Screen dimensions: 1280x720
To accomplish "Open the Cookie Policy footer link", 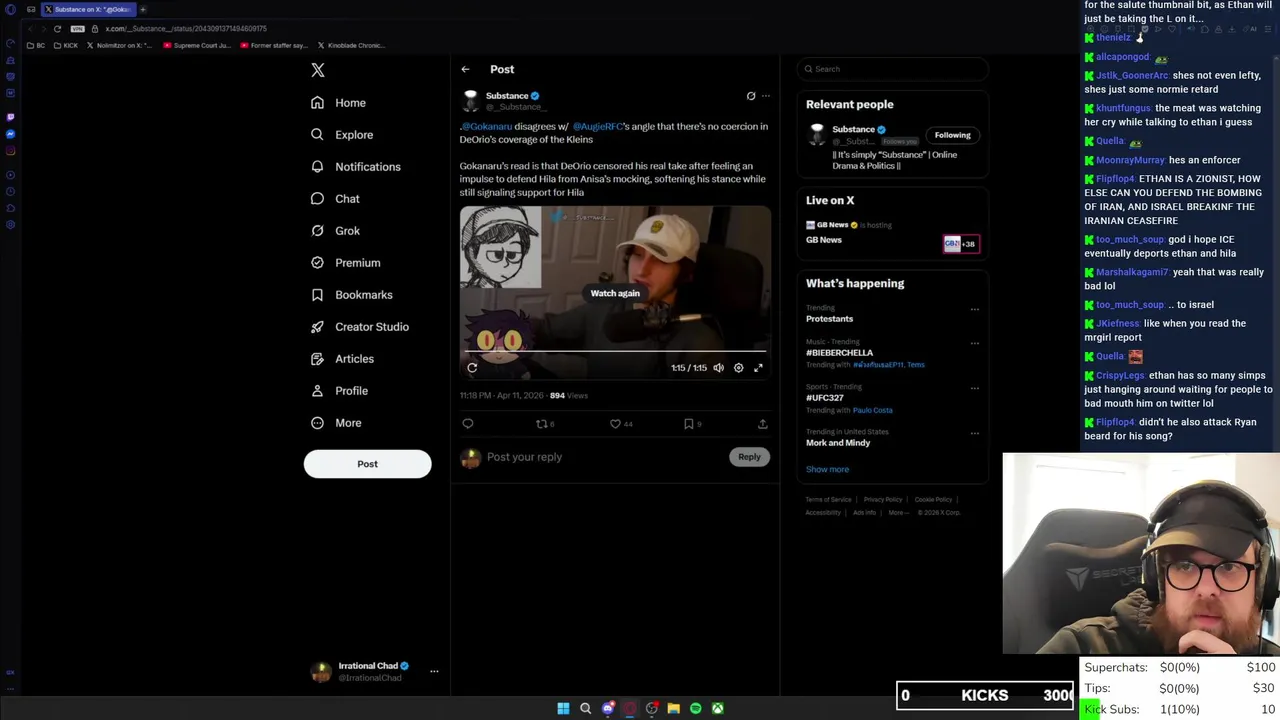I will tap(933, 500).
